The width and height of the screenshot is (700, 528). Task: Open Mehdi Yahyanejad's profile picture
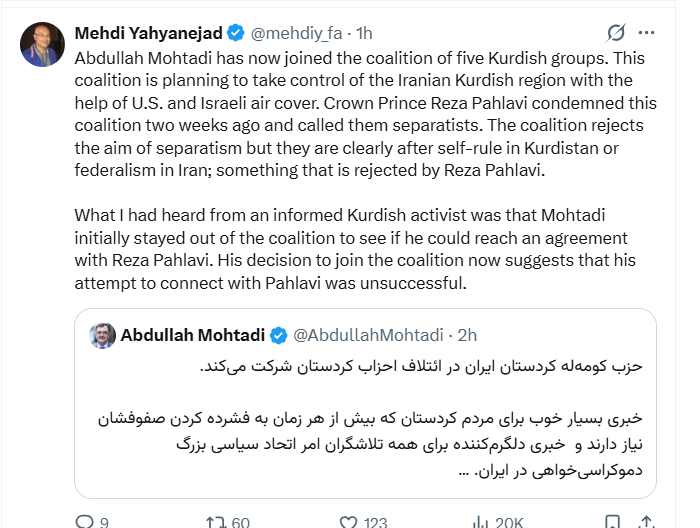[43, 45]
